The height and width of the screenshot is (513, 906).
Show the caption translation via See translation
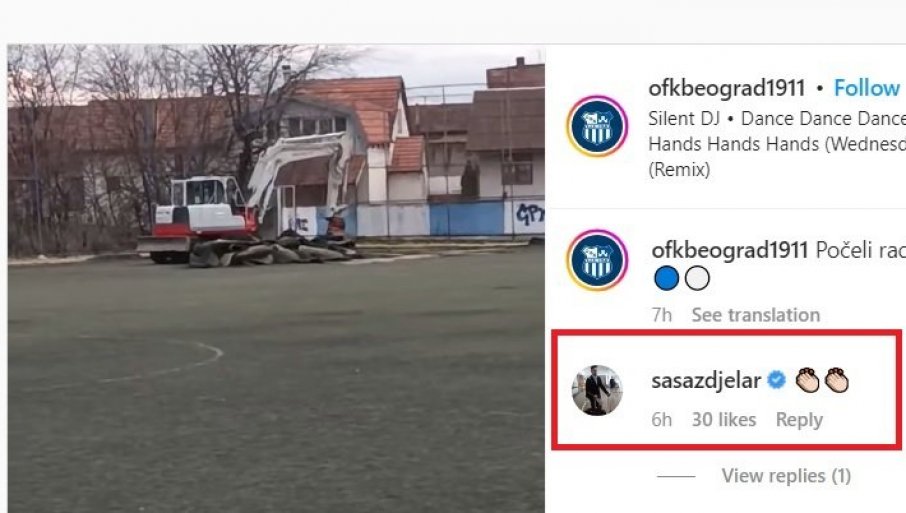coord(756,315)
